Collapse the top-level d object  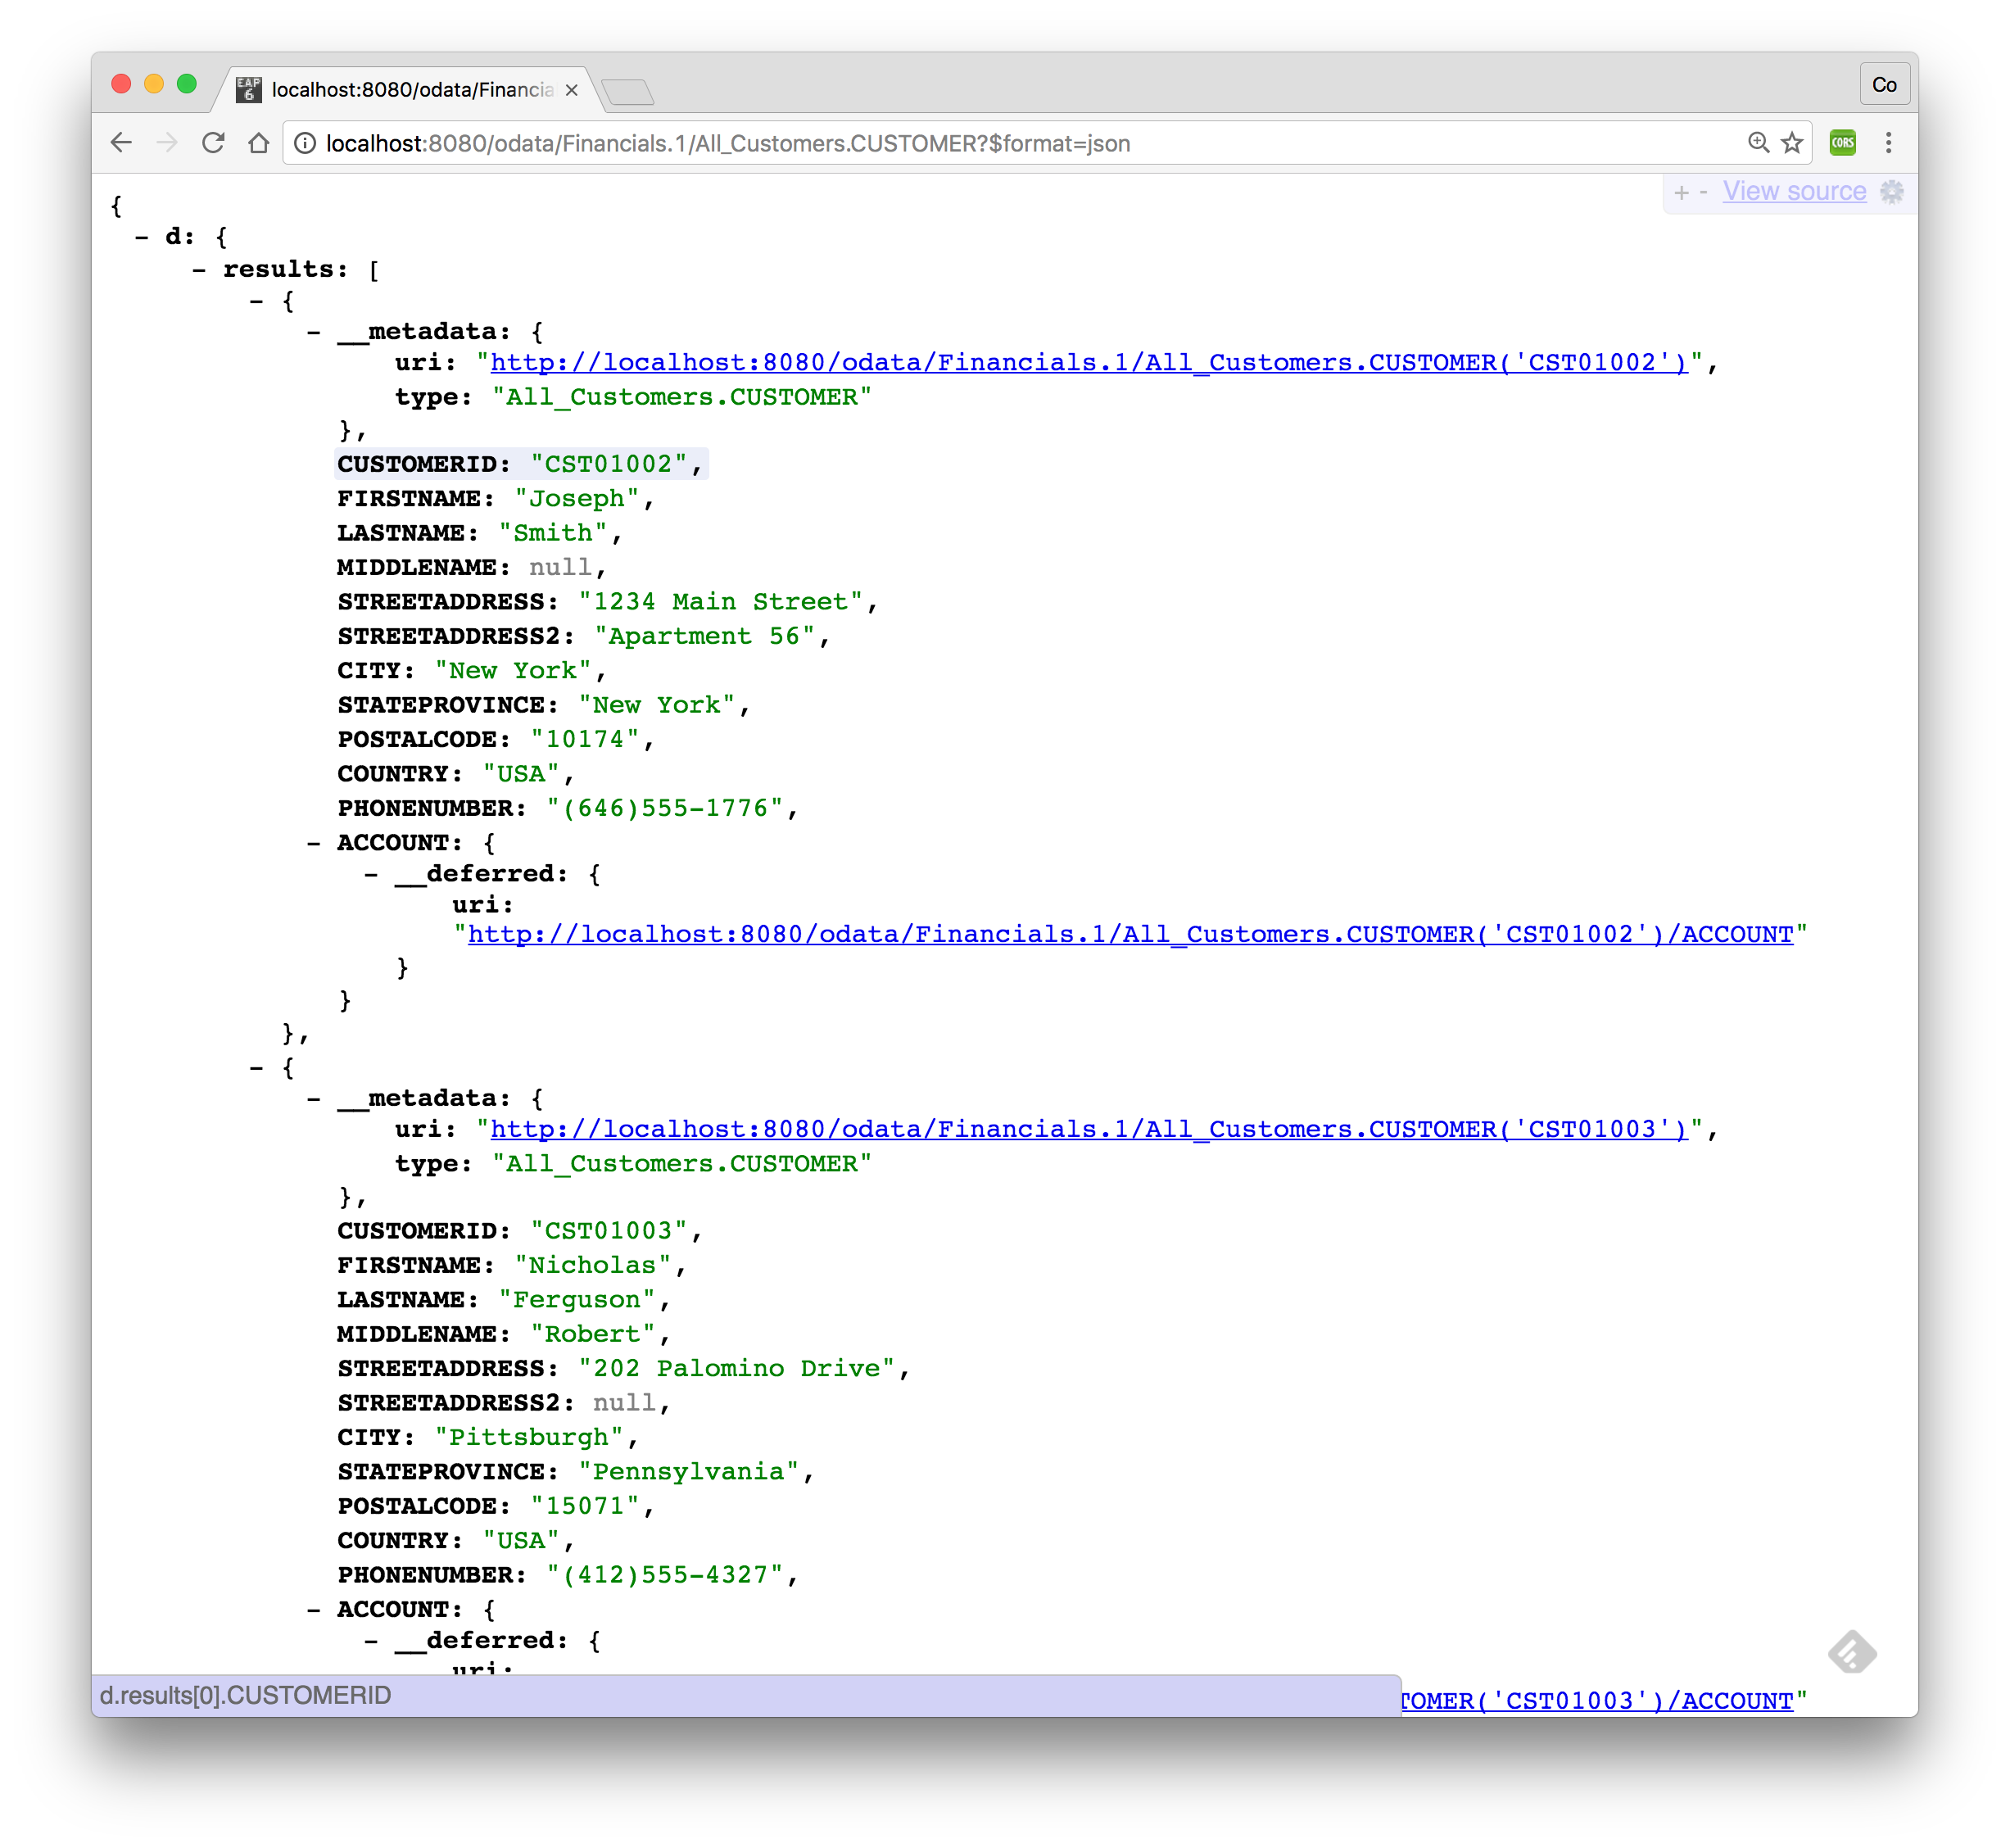click(141, 237)
